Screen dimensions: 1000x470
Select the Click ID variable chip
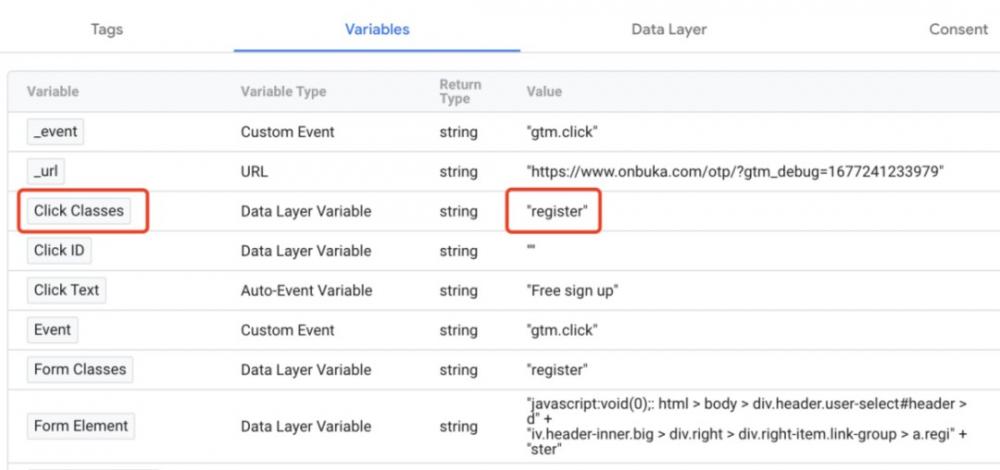coord(59,251)
